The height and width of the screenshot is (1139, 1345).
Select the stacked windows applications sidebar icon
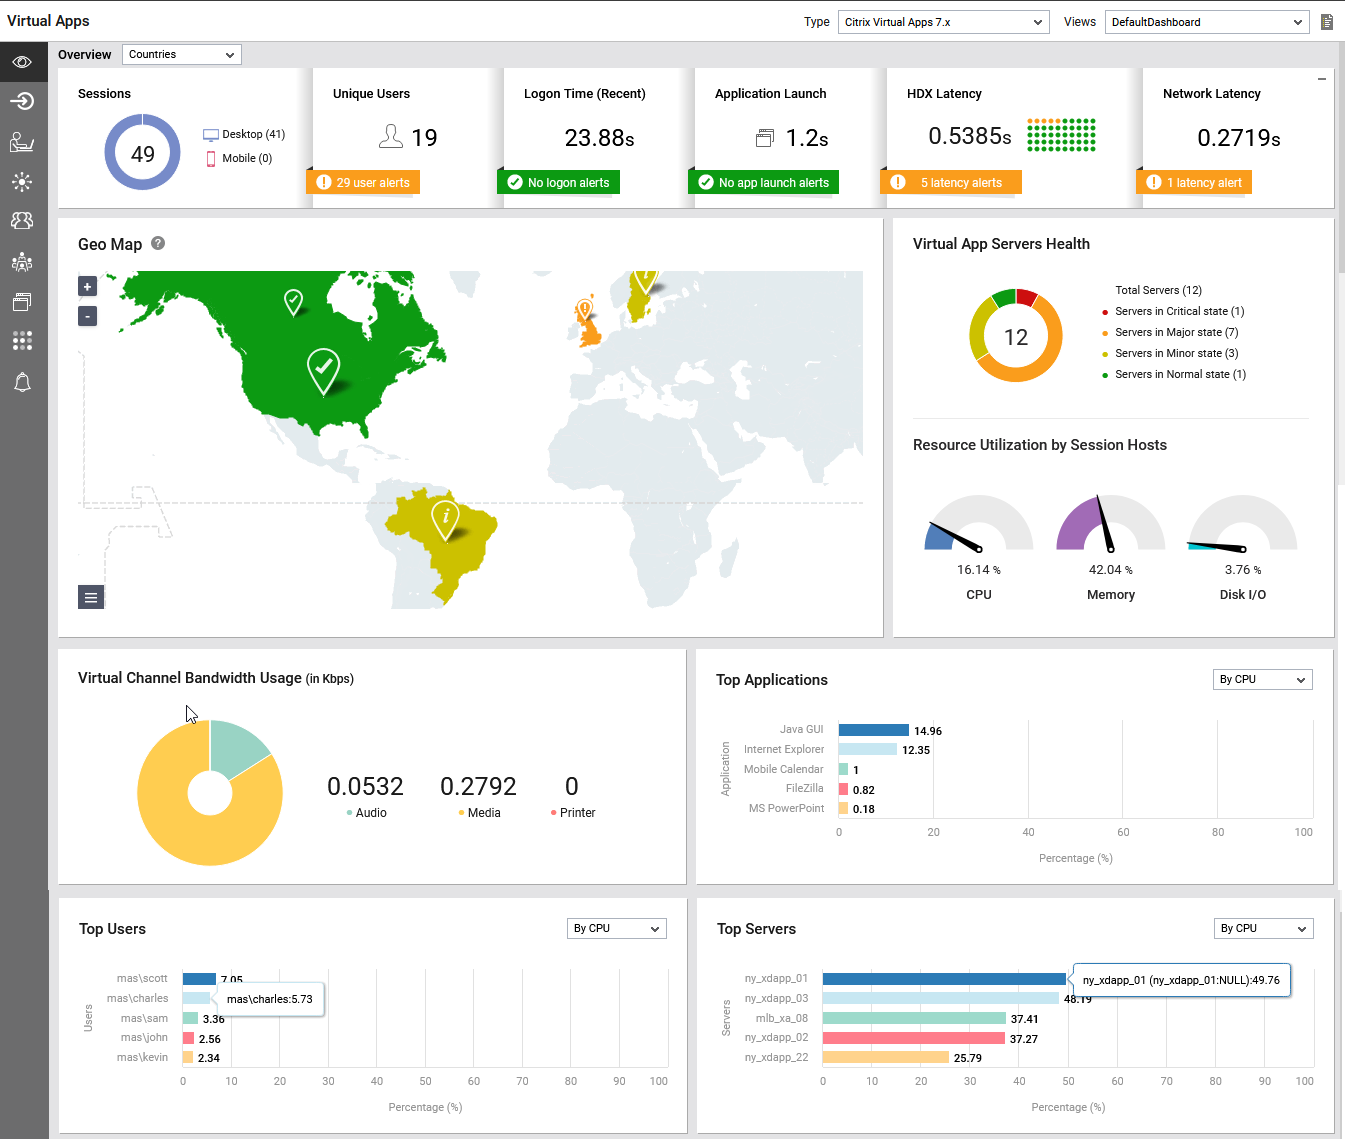(x=22, y=301)
